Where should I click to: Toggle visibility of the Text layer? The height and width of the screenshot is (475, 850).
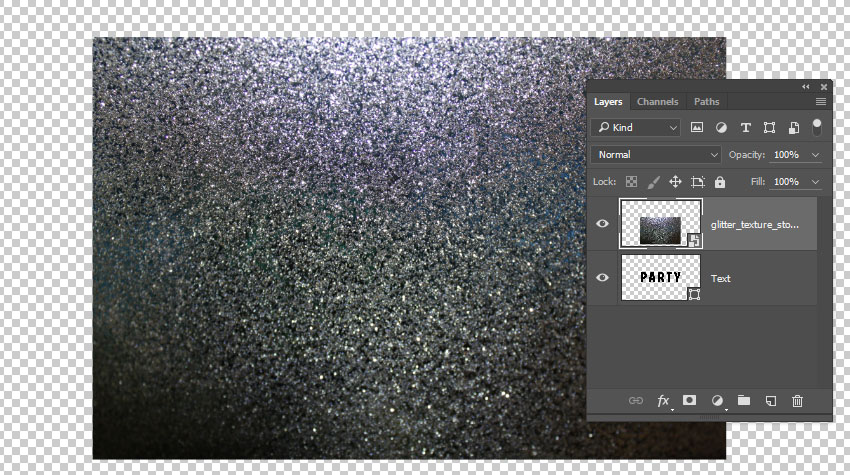point(602,278)
